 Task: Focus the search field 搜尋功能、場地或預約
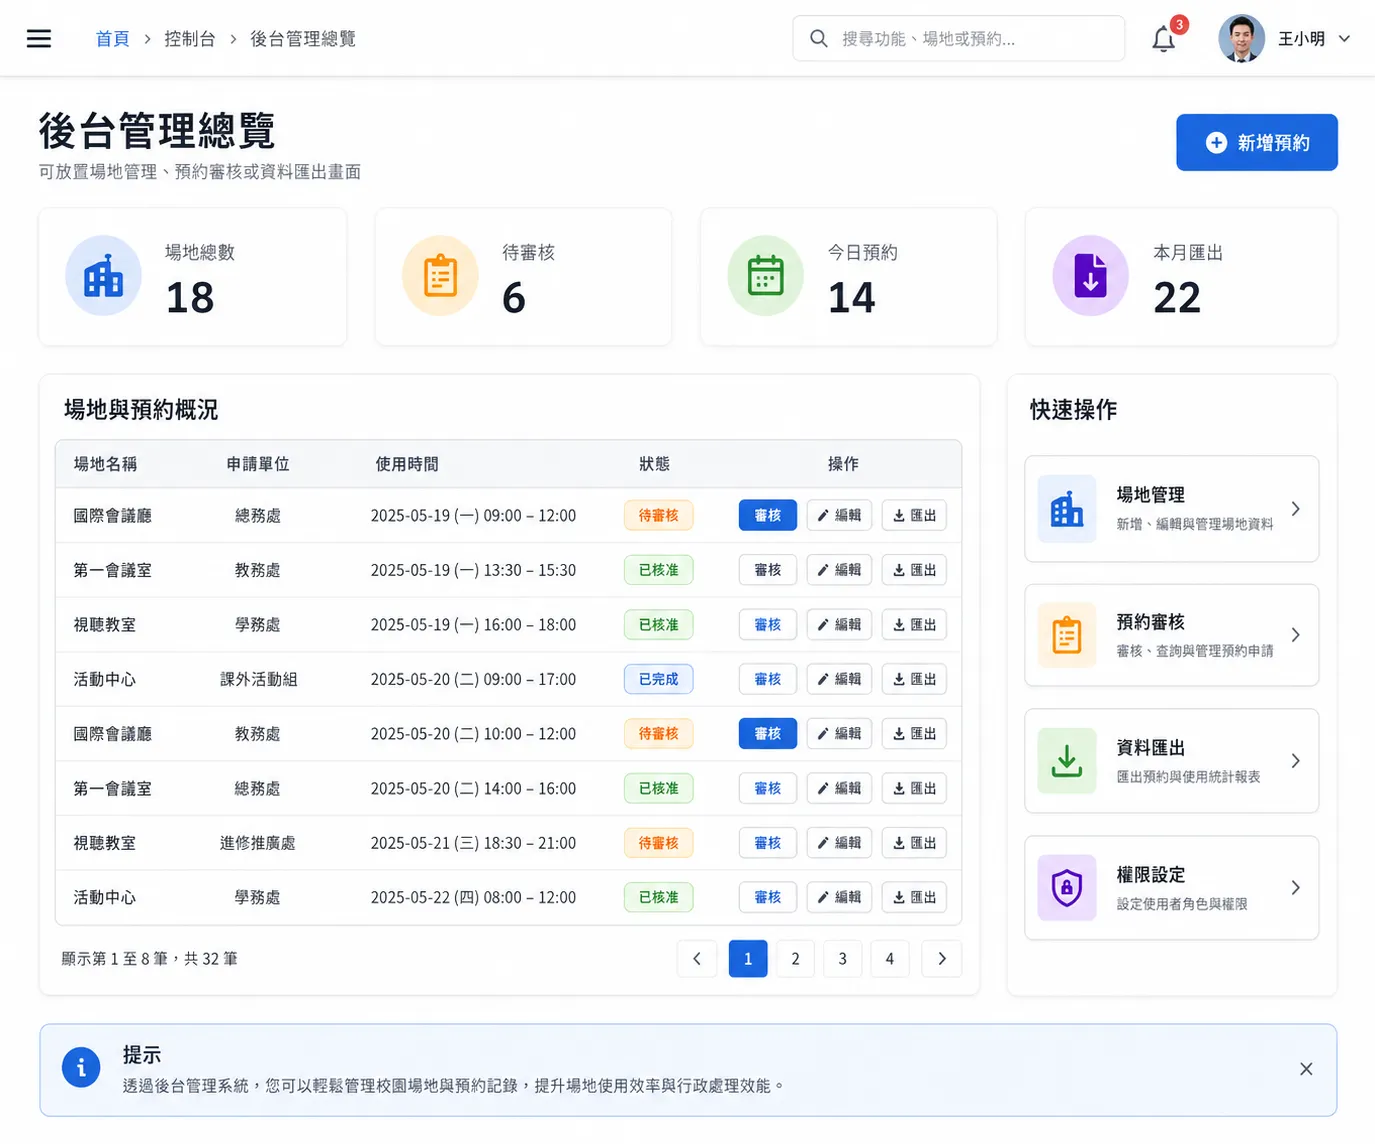pyautogui.click(x=959, y=39)
